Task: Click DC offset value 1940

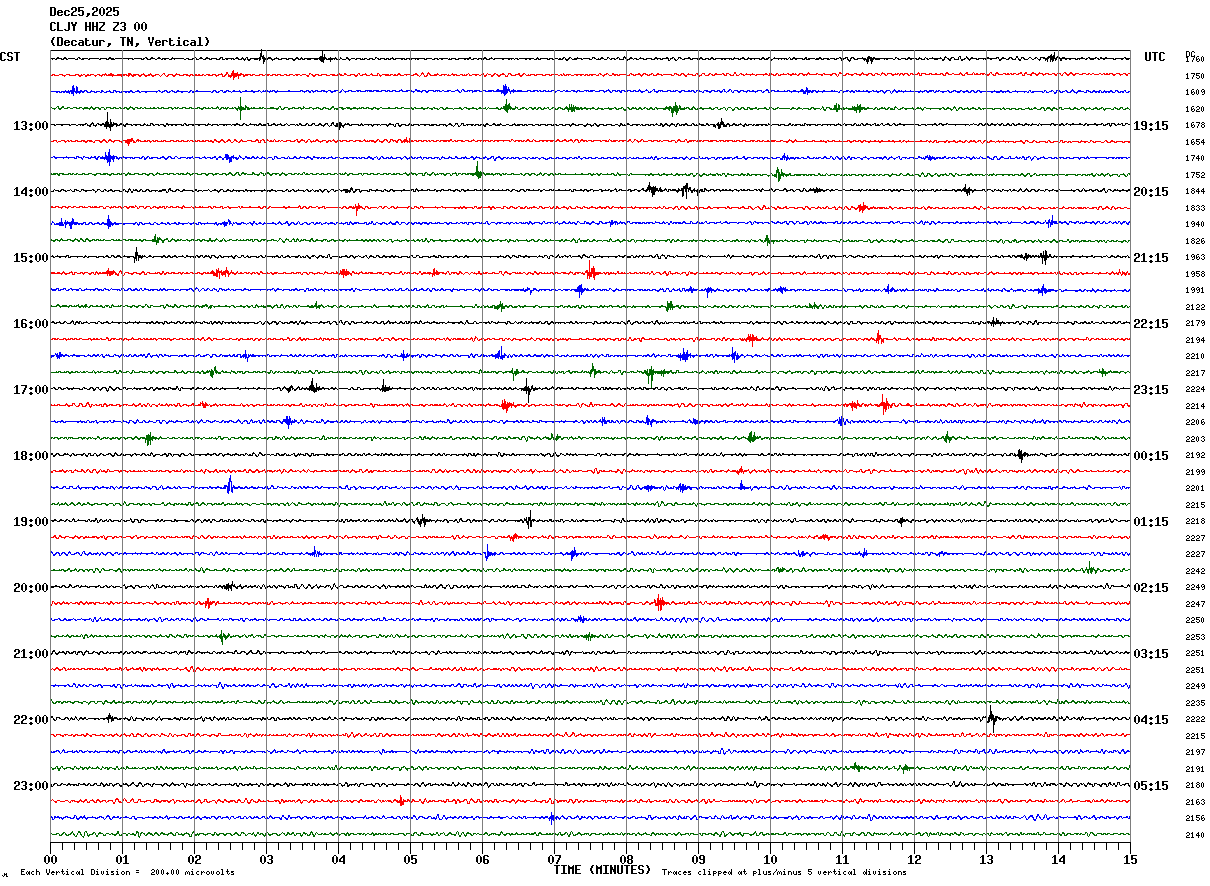Action: 1195,225
